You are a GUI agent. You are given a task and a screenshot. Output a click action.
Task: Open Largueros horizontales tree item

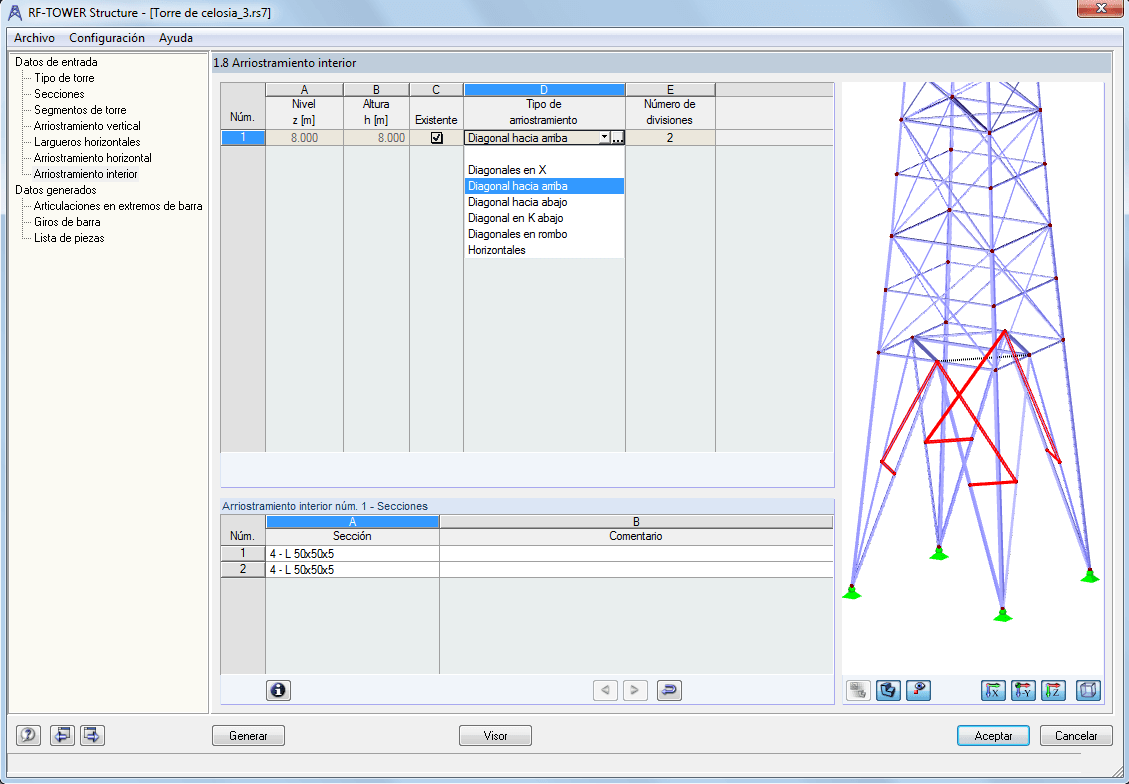87,142
